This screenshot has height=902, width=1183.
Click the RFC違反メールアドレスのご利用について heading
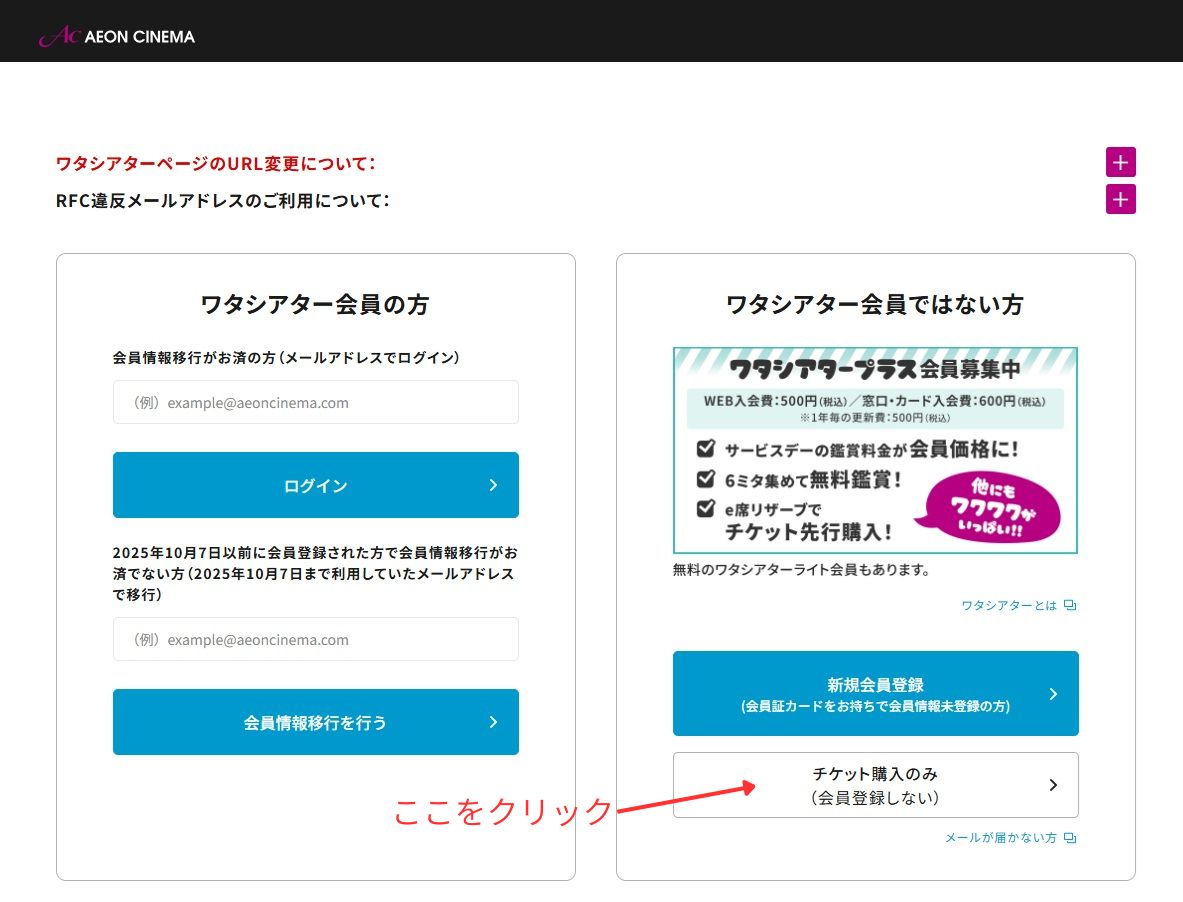222,200
